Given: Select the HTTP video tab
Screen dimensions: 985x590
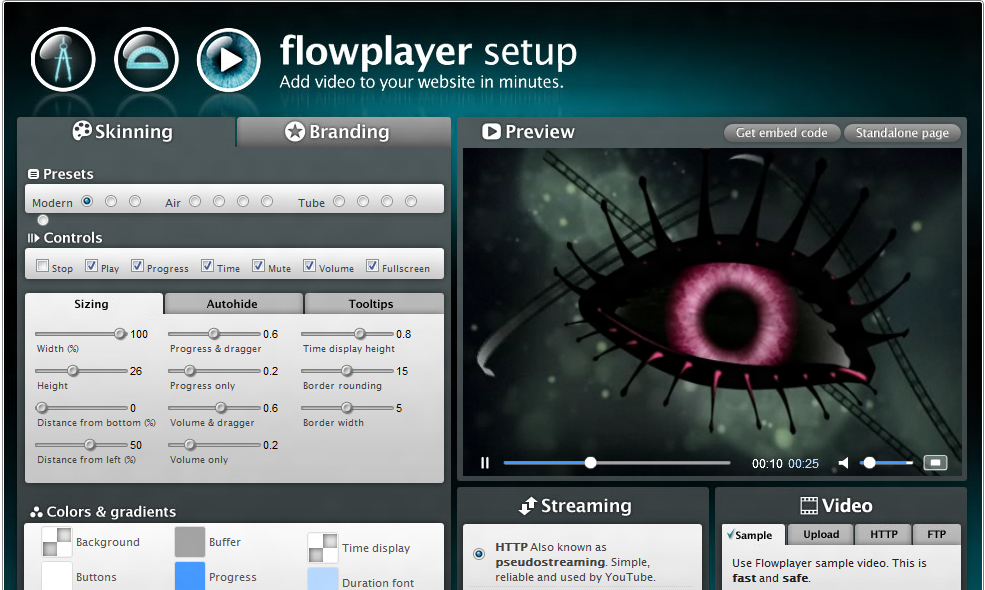Looking at the screenshot, I should coord(883,534).
